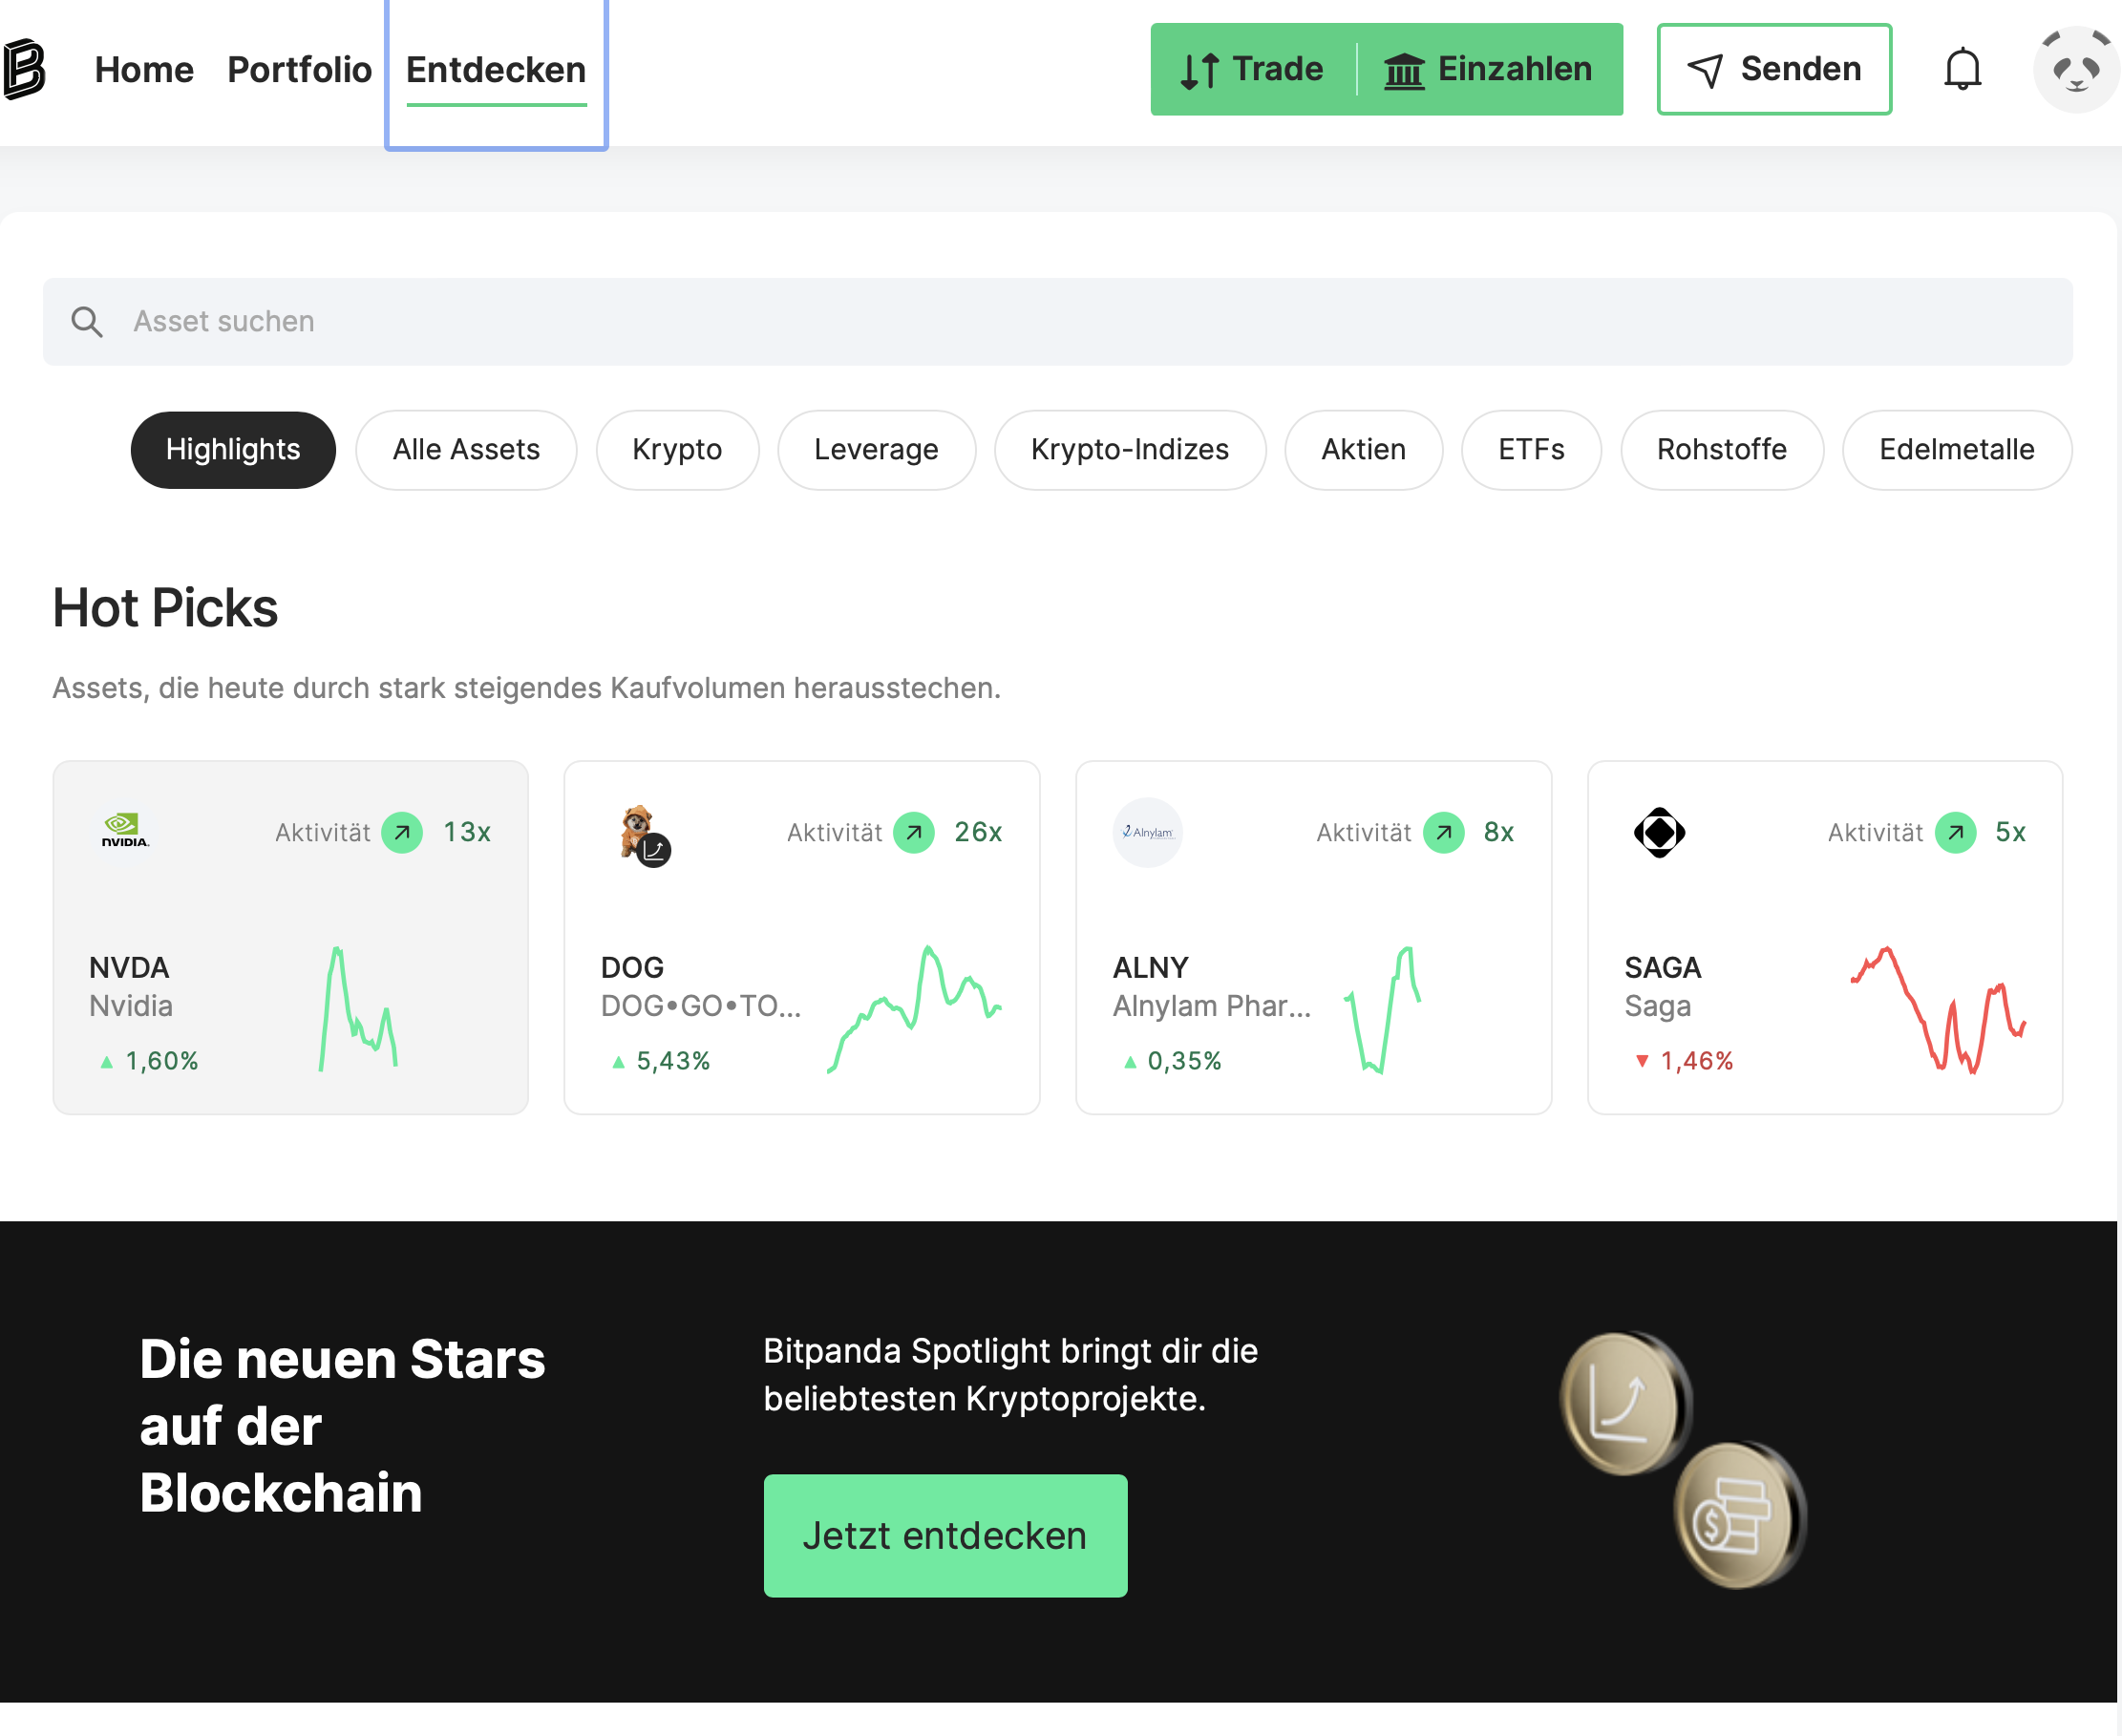2122x1736 pixels.
Task: Select the Highlights filter chip
Action: tap(233, 450)
